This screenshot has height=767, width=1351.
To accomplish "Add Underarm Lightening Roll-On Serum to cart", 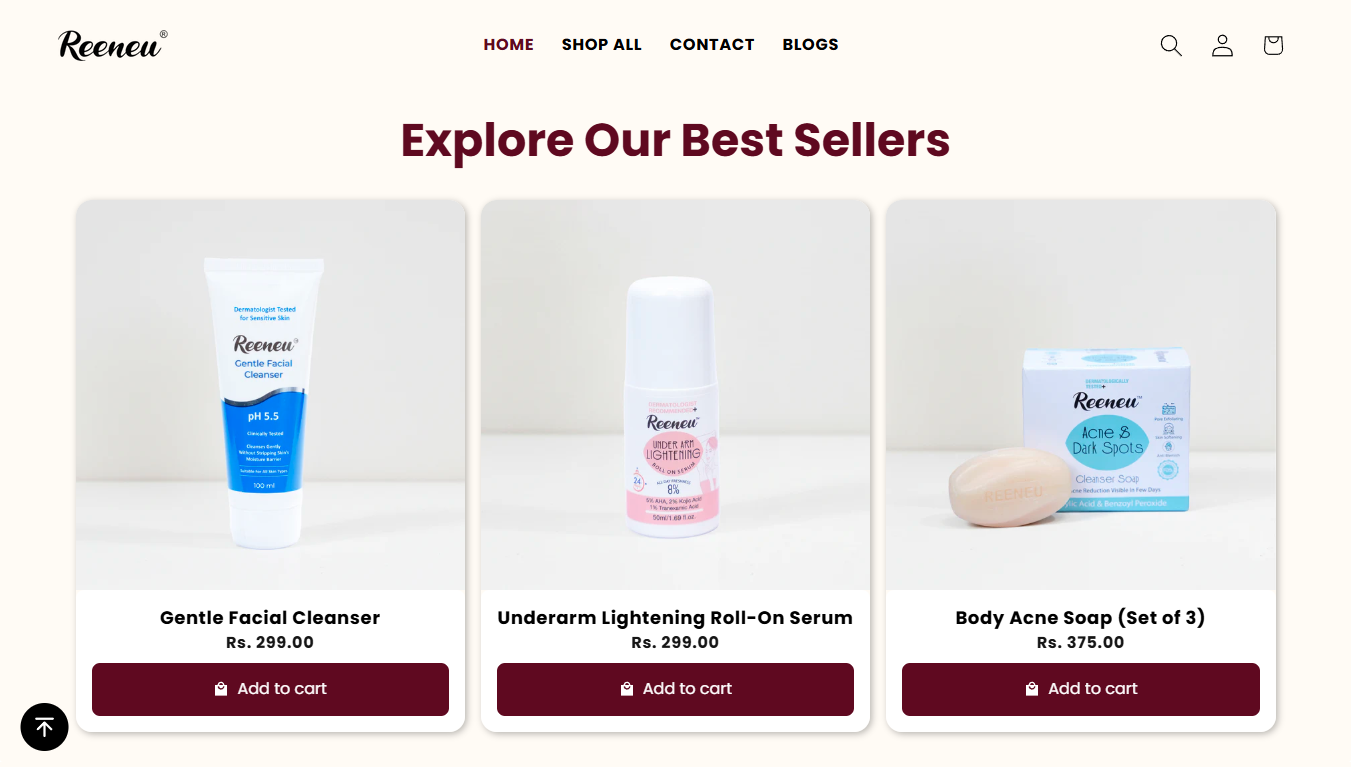I will pos(675,689).
